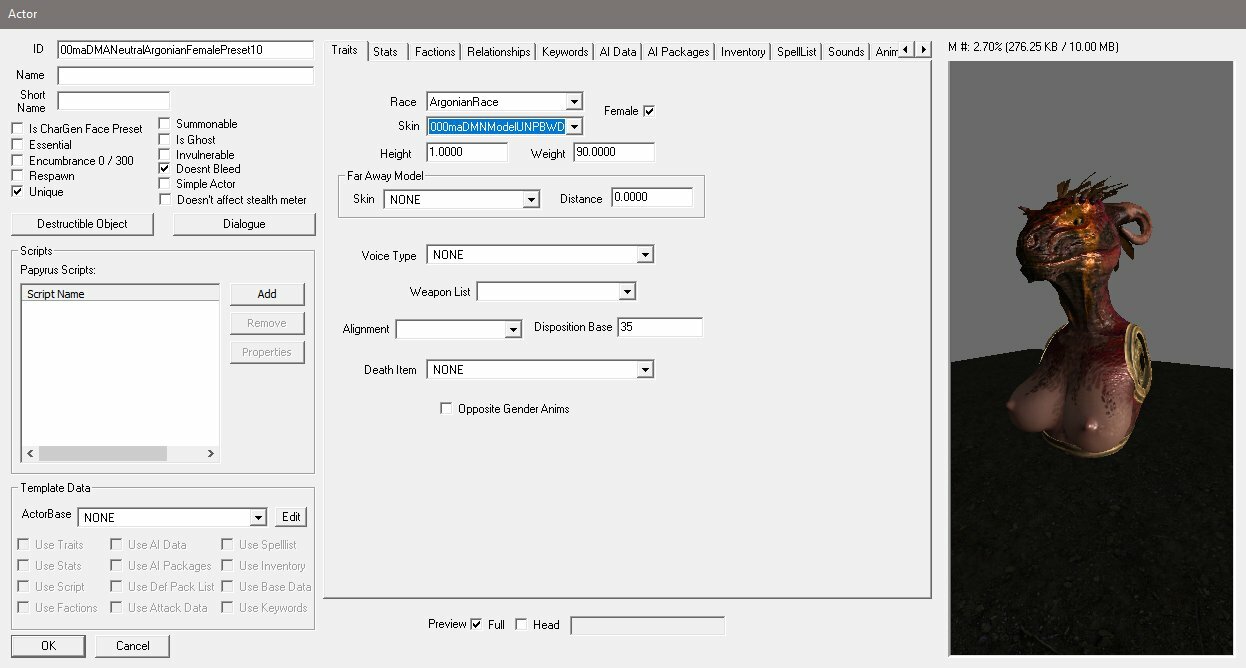Switch to the Inventory tab
Screen dimensions: 1246x668
coord(743,52)
